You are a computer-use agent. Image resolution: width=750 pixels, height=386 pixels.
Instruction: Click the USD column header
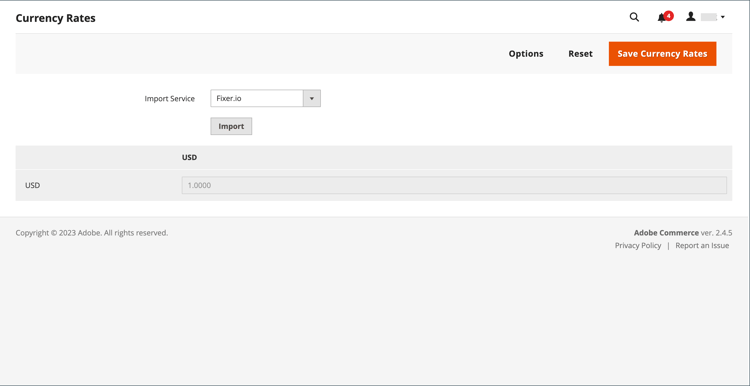coord(189,157)
